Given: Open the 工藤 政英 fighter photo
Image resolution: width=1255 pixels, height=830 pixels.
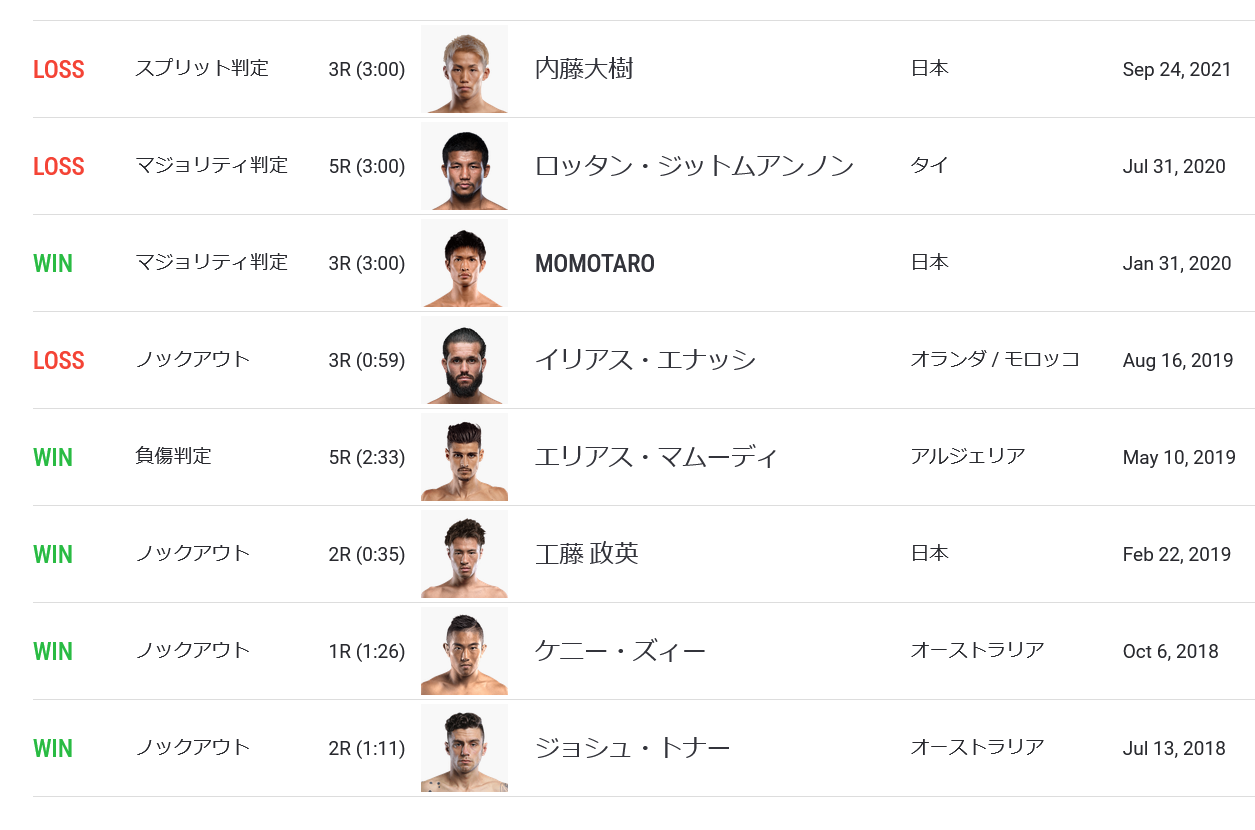Looking at the screenshot, I should 464,554.
